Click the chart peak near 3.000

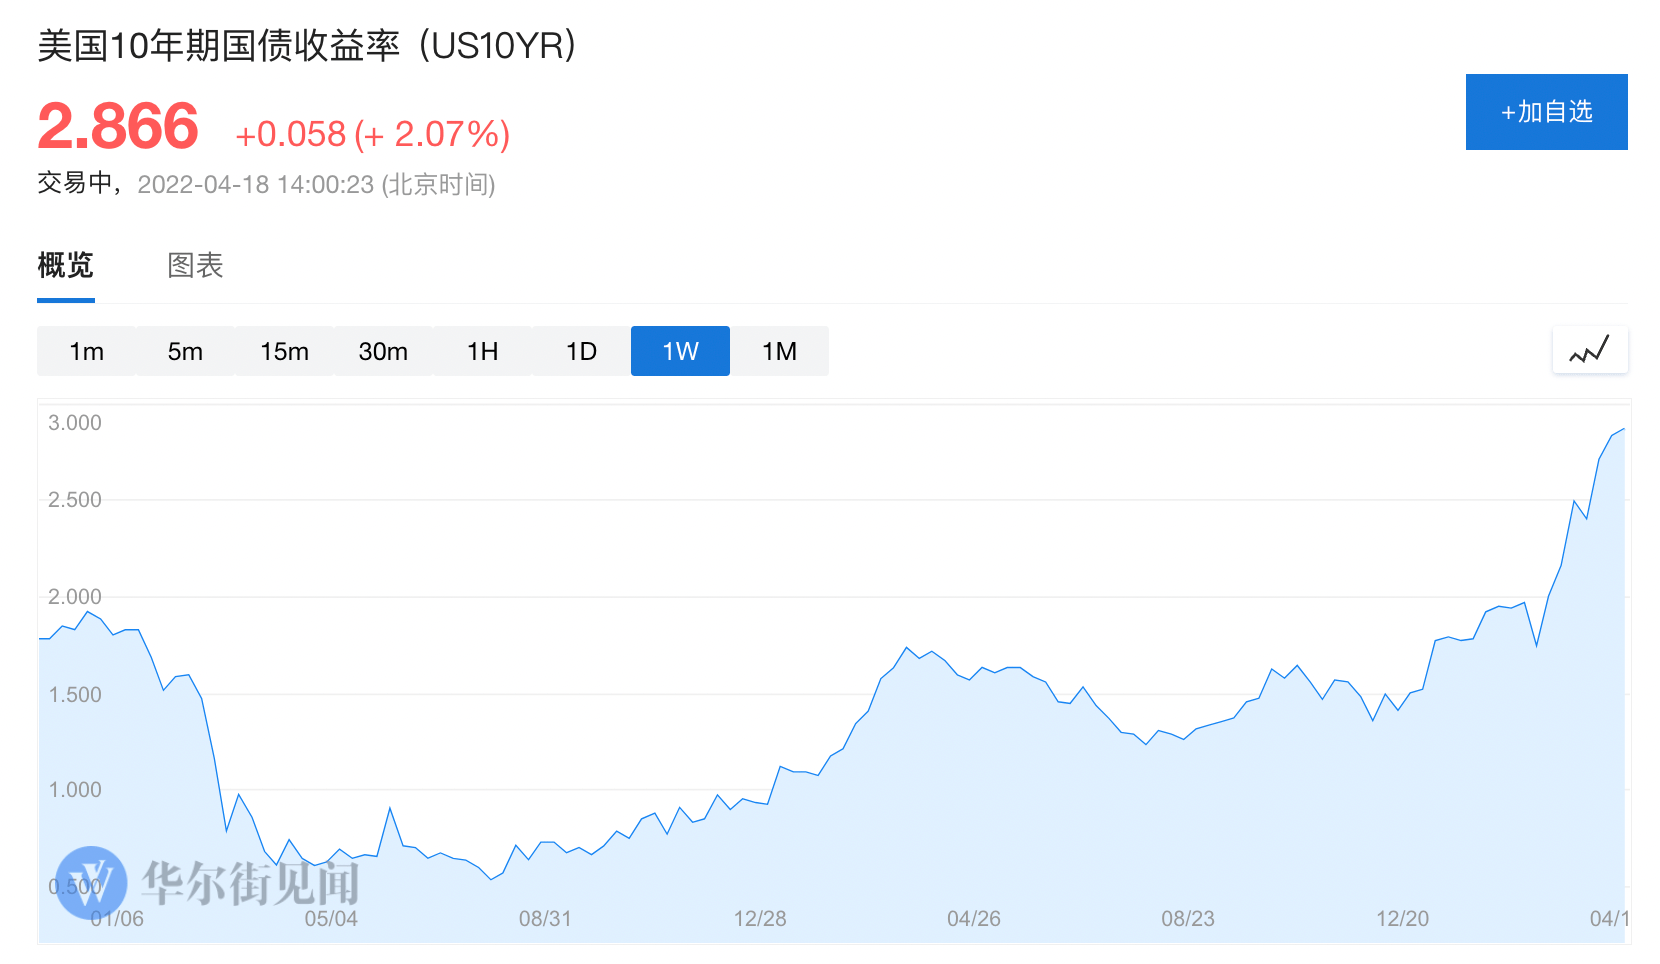tap(1622, 430)
